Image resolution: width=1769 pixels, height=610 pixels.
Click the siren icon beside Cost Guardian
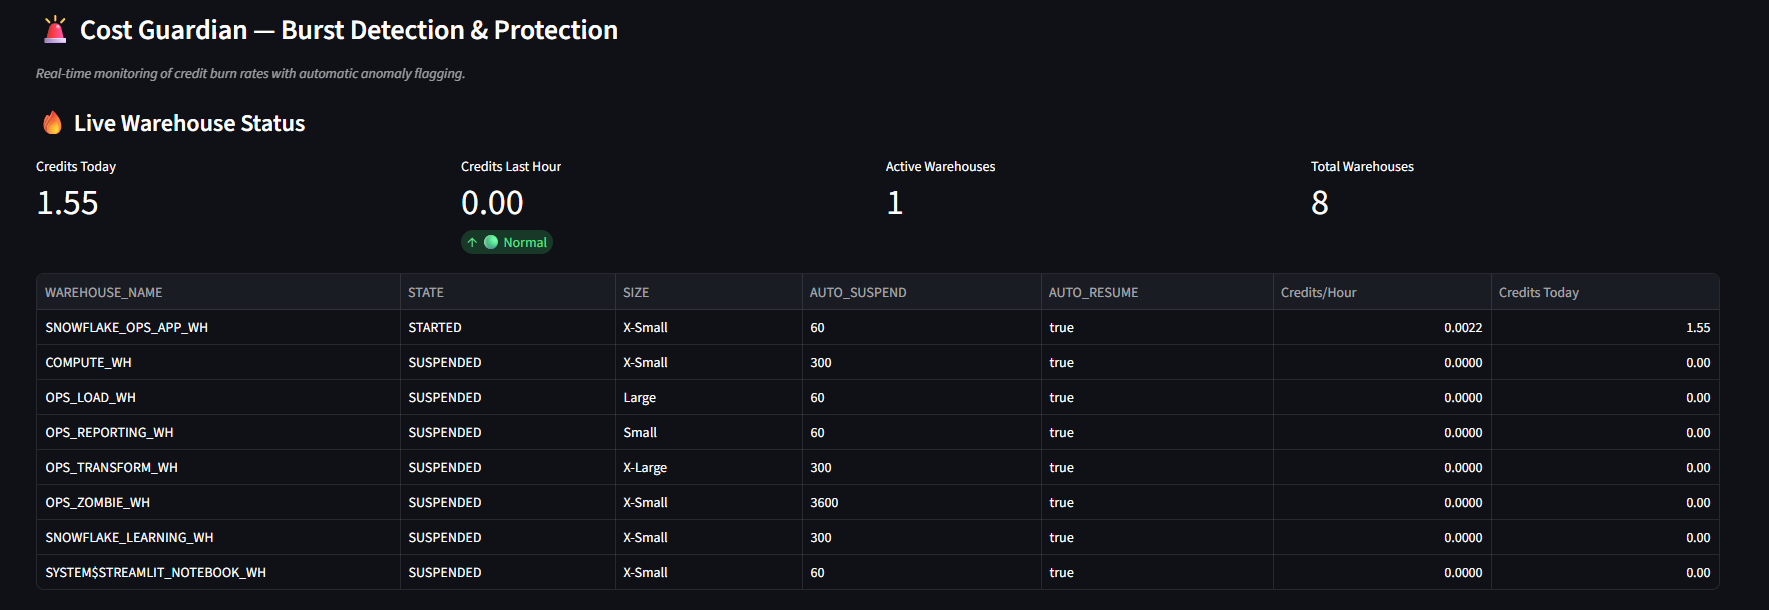[55, 30]
